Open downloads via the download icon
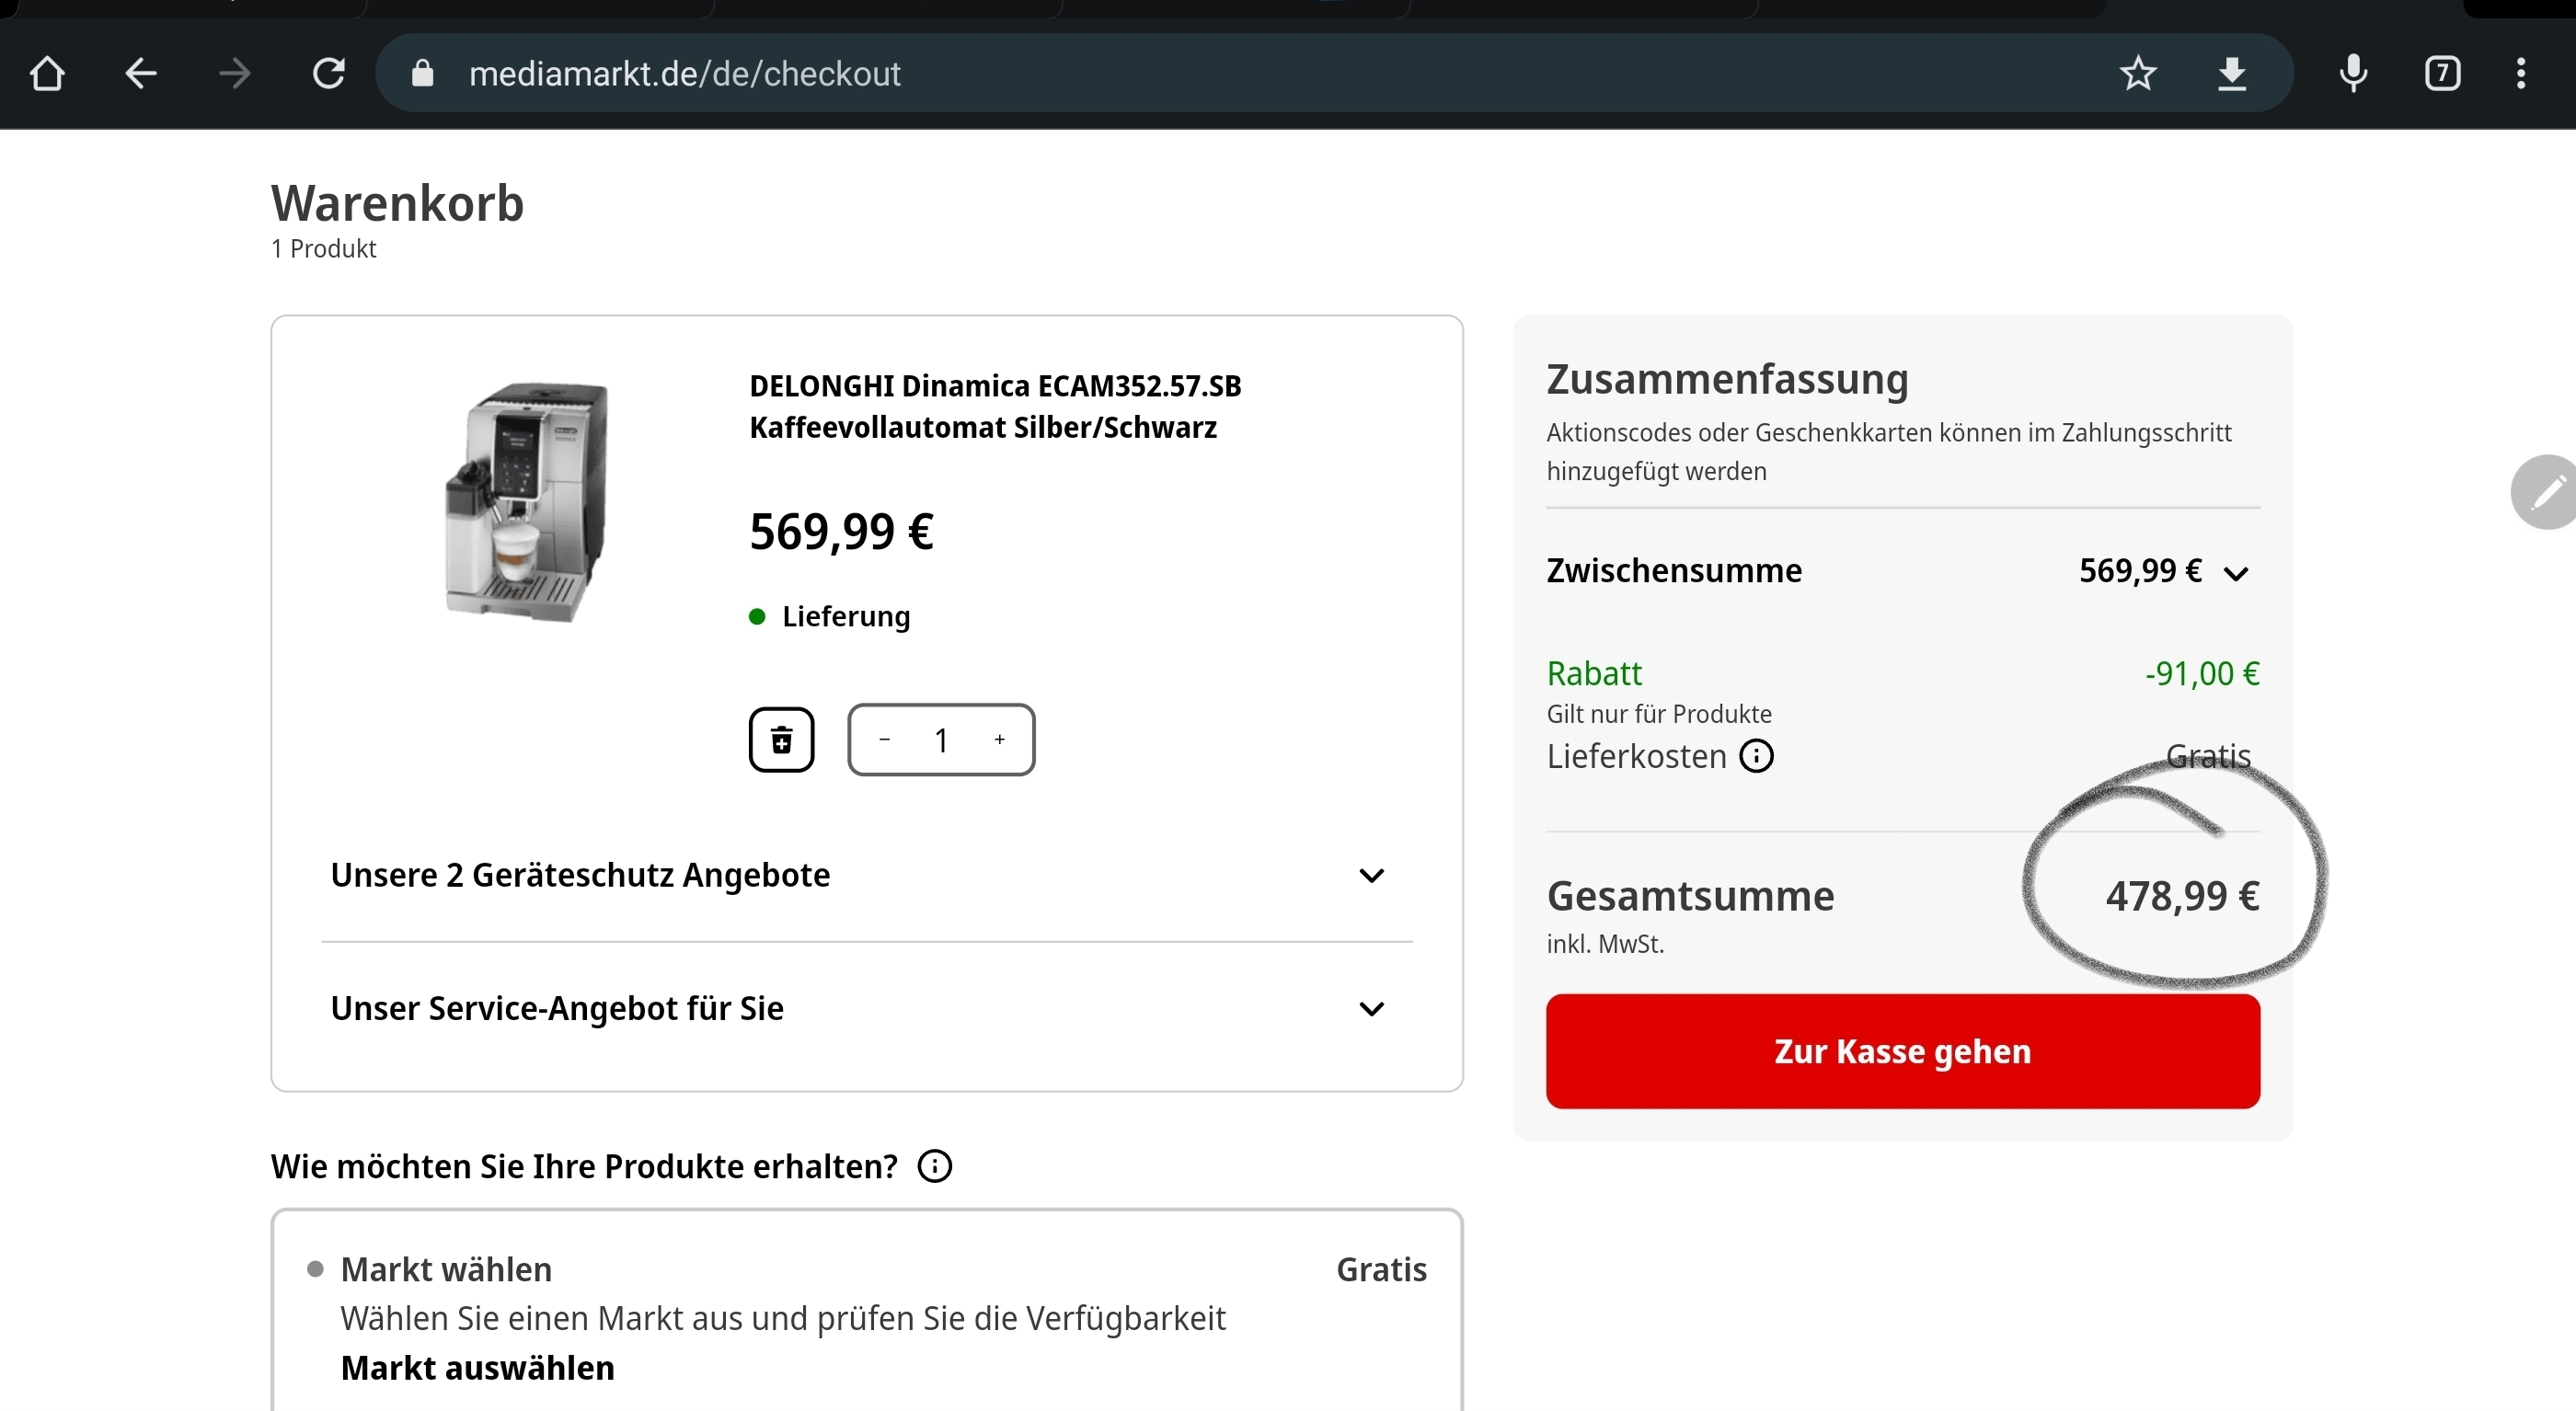This screenshot has width=2576, height=1411. pyautogui.click(x=2232, y=73)
